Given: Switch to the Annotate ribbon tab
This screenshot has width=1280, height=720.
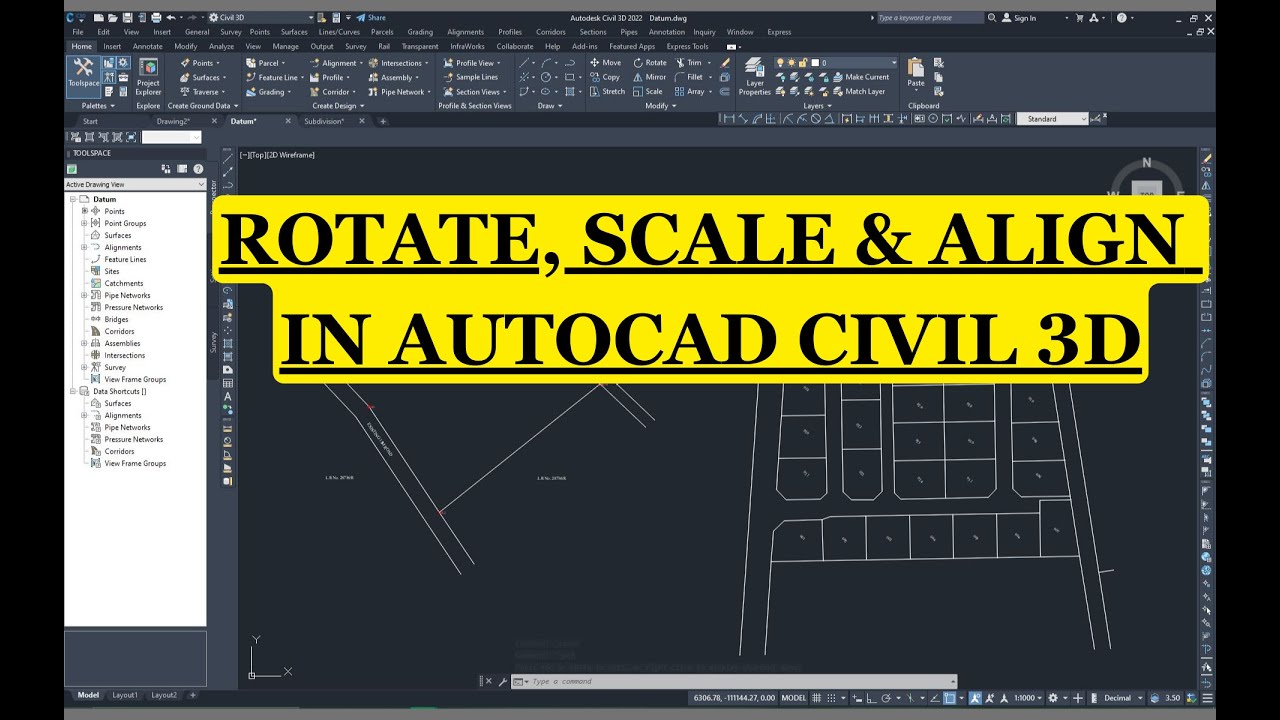Looking at the screenshot, I should click(x=147, y=46).
